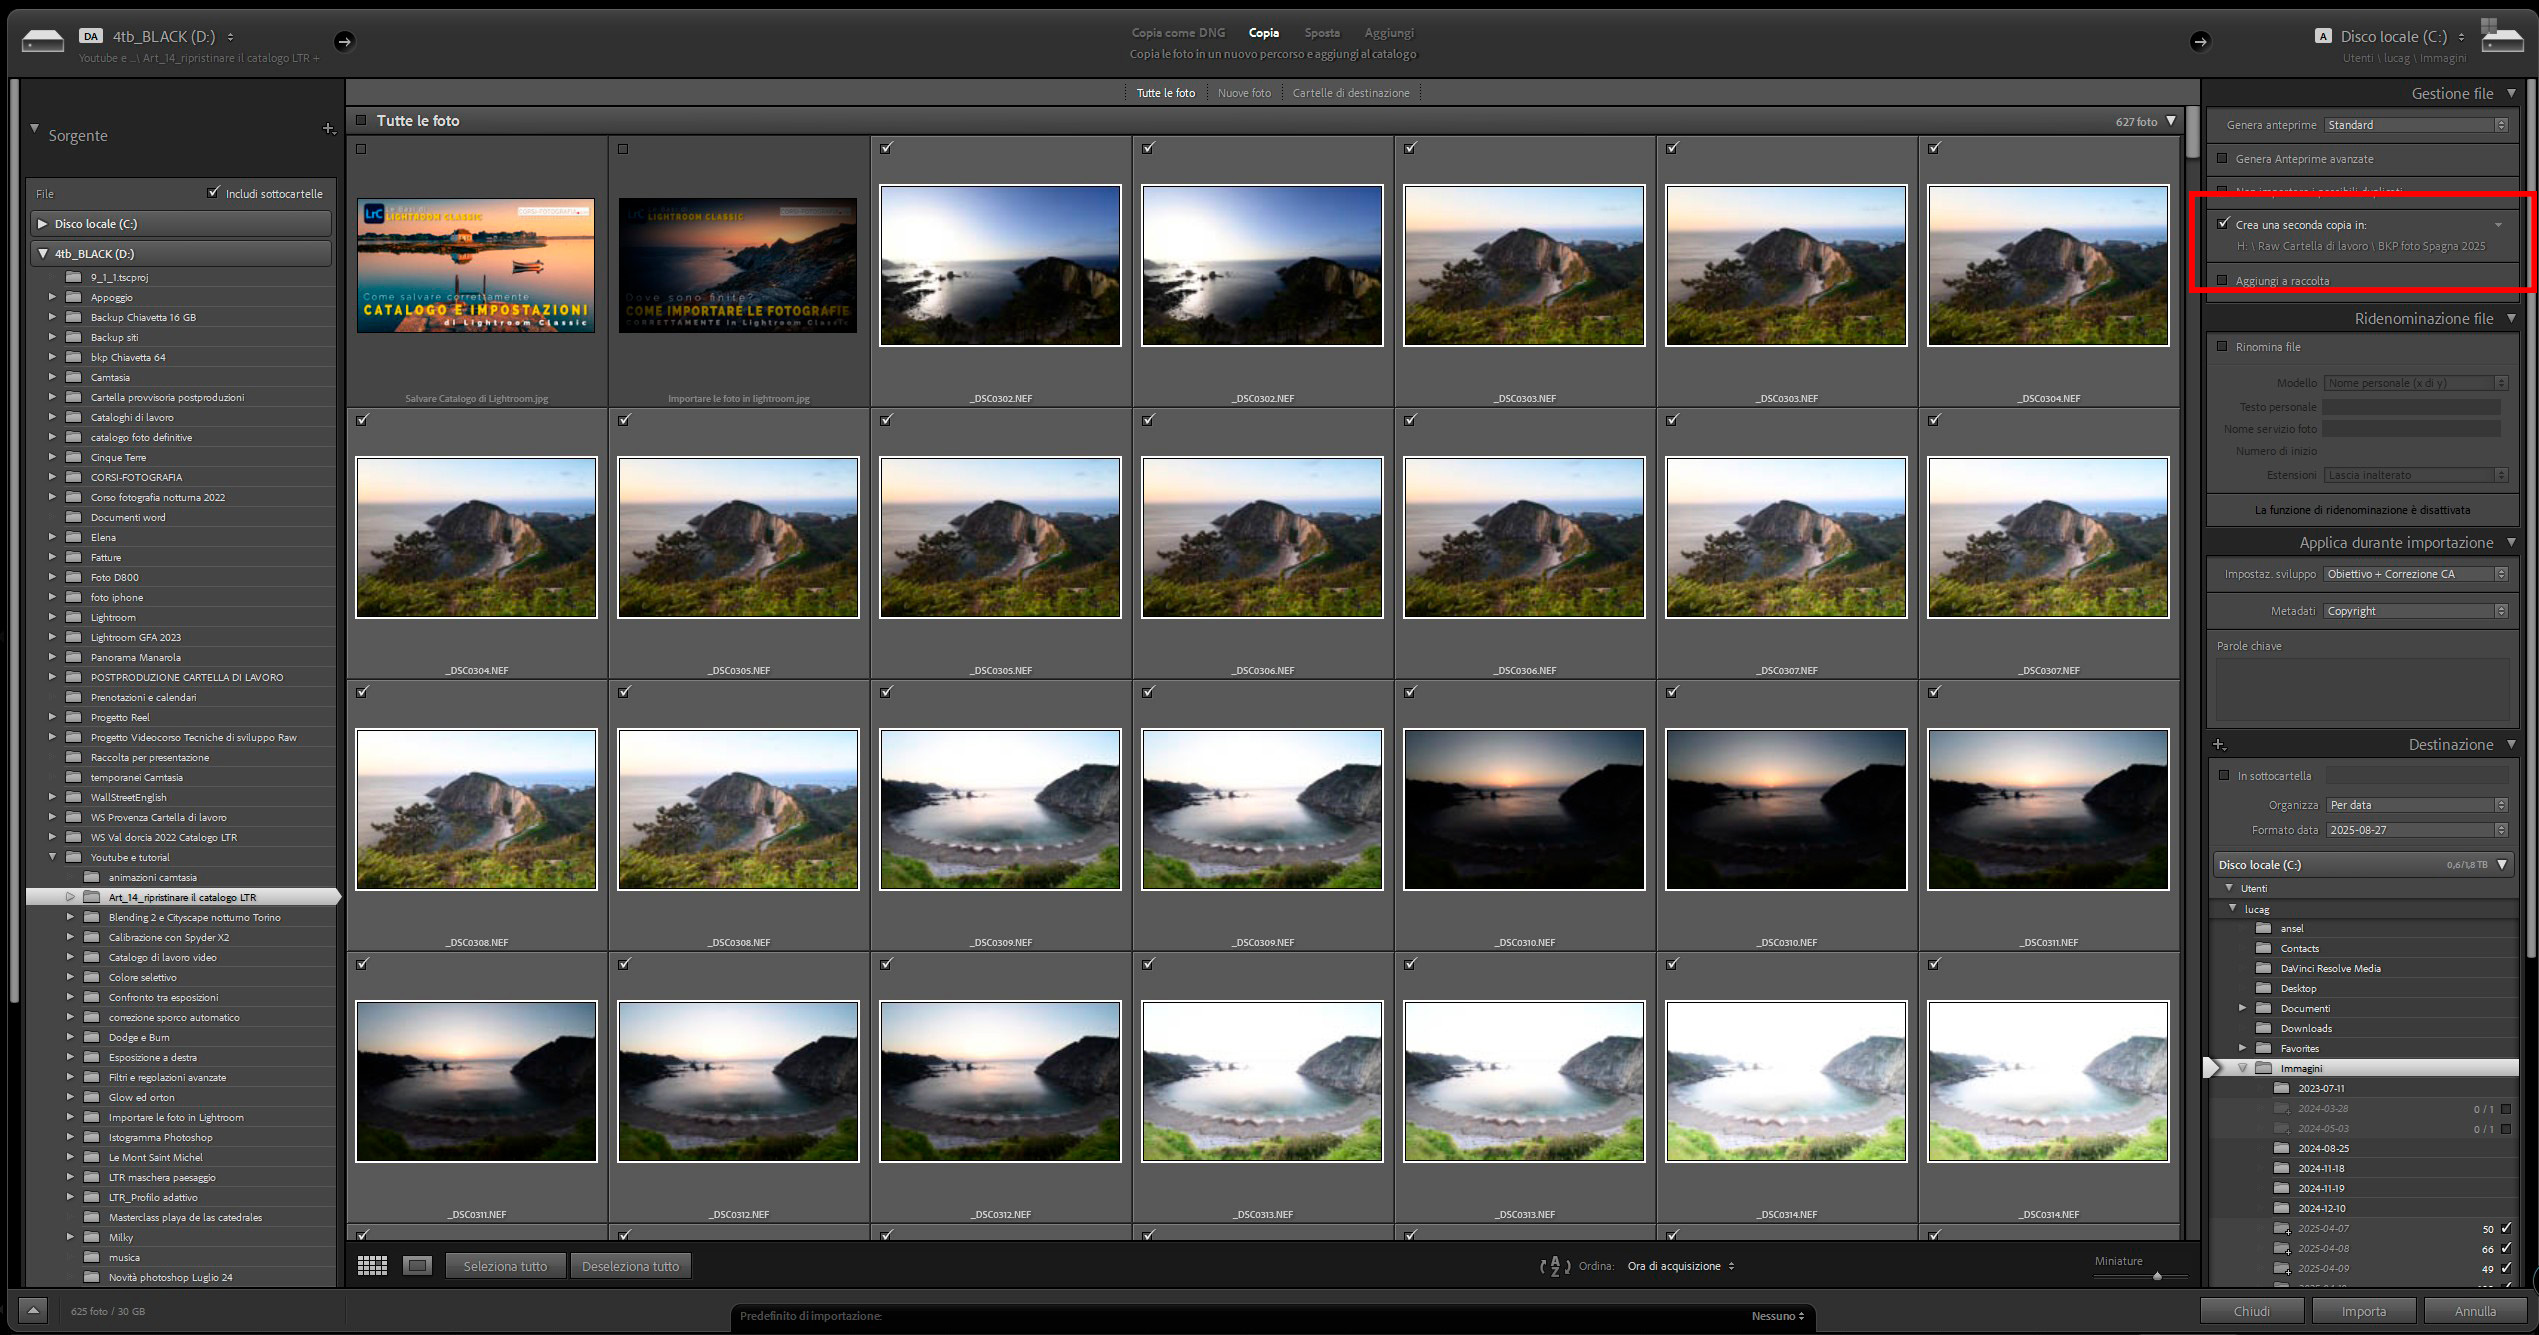Image resolution: width=2539 pixels, height=1335 pixels.
Task: Collapse the Gestione file panel
Action: coord(2510,93)
